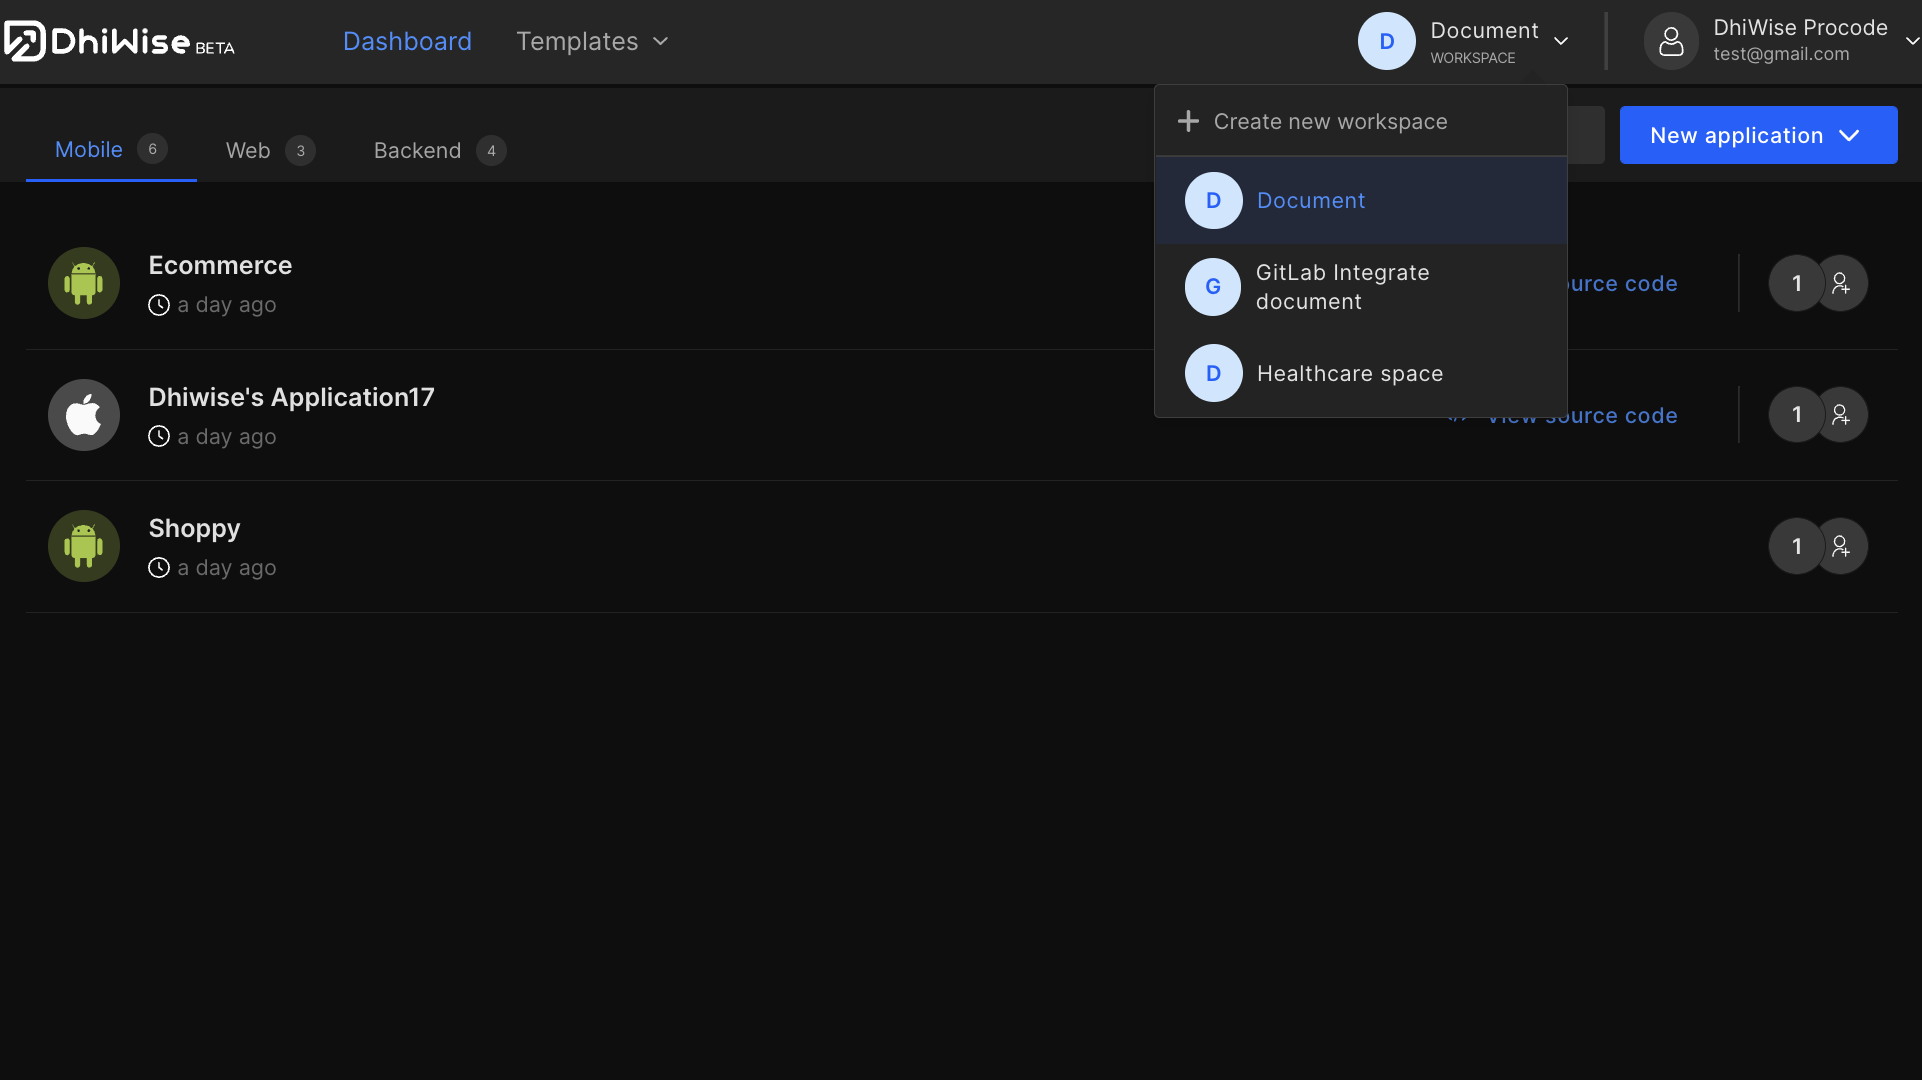Select the Document workspace entry
The width and height of the screenshot is (1922, 1080).
(1361, 200)
